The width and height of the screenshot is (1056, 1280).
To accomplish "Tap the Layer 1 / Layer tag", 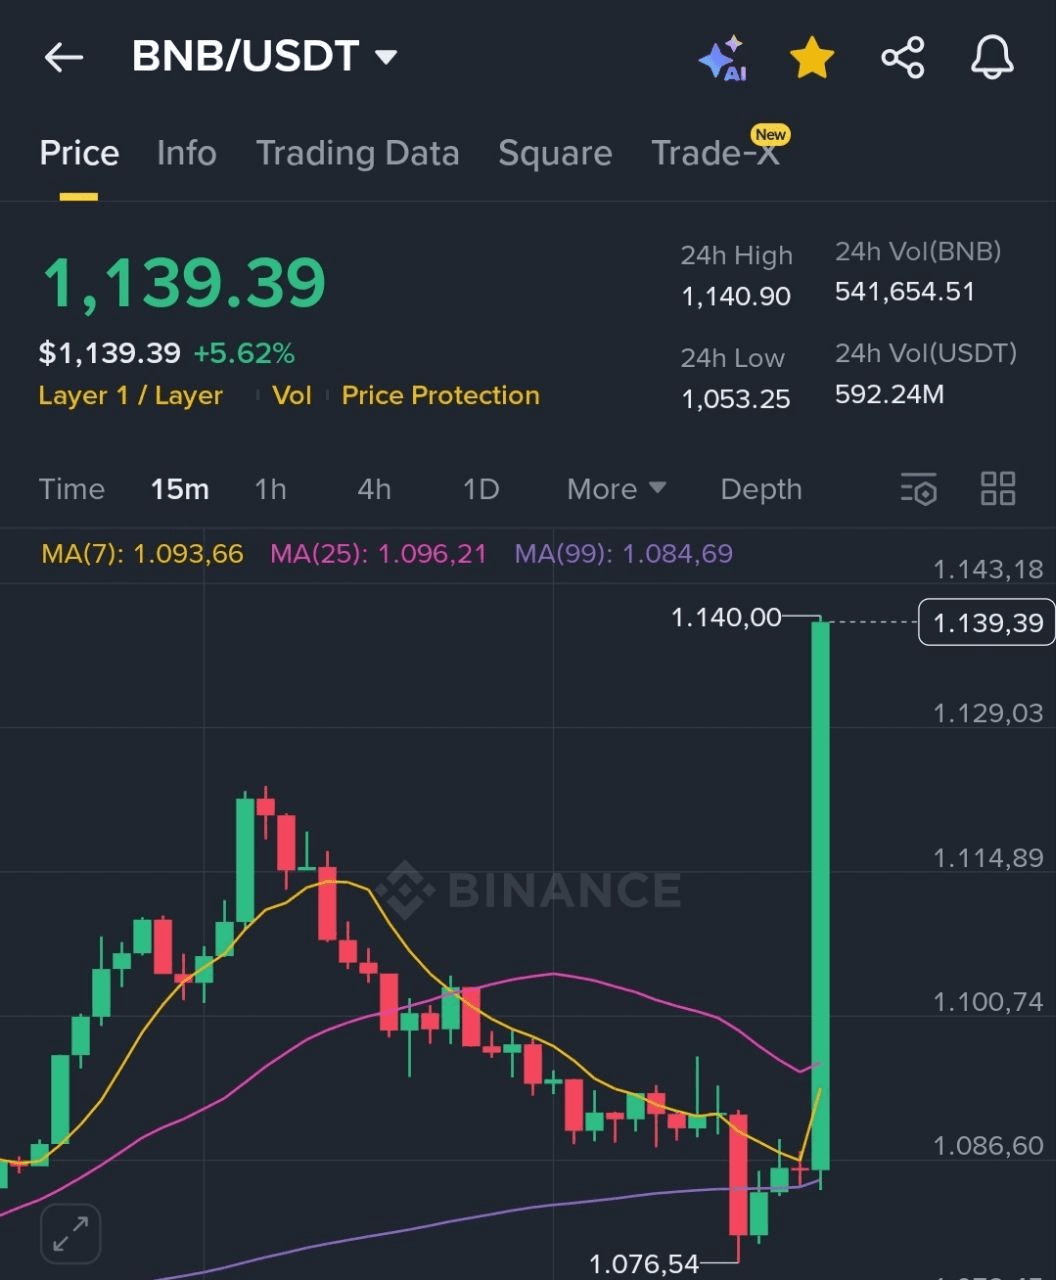I will pyautogui.click(x=130, y=395).
